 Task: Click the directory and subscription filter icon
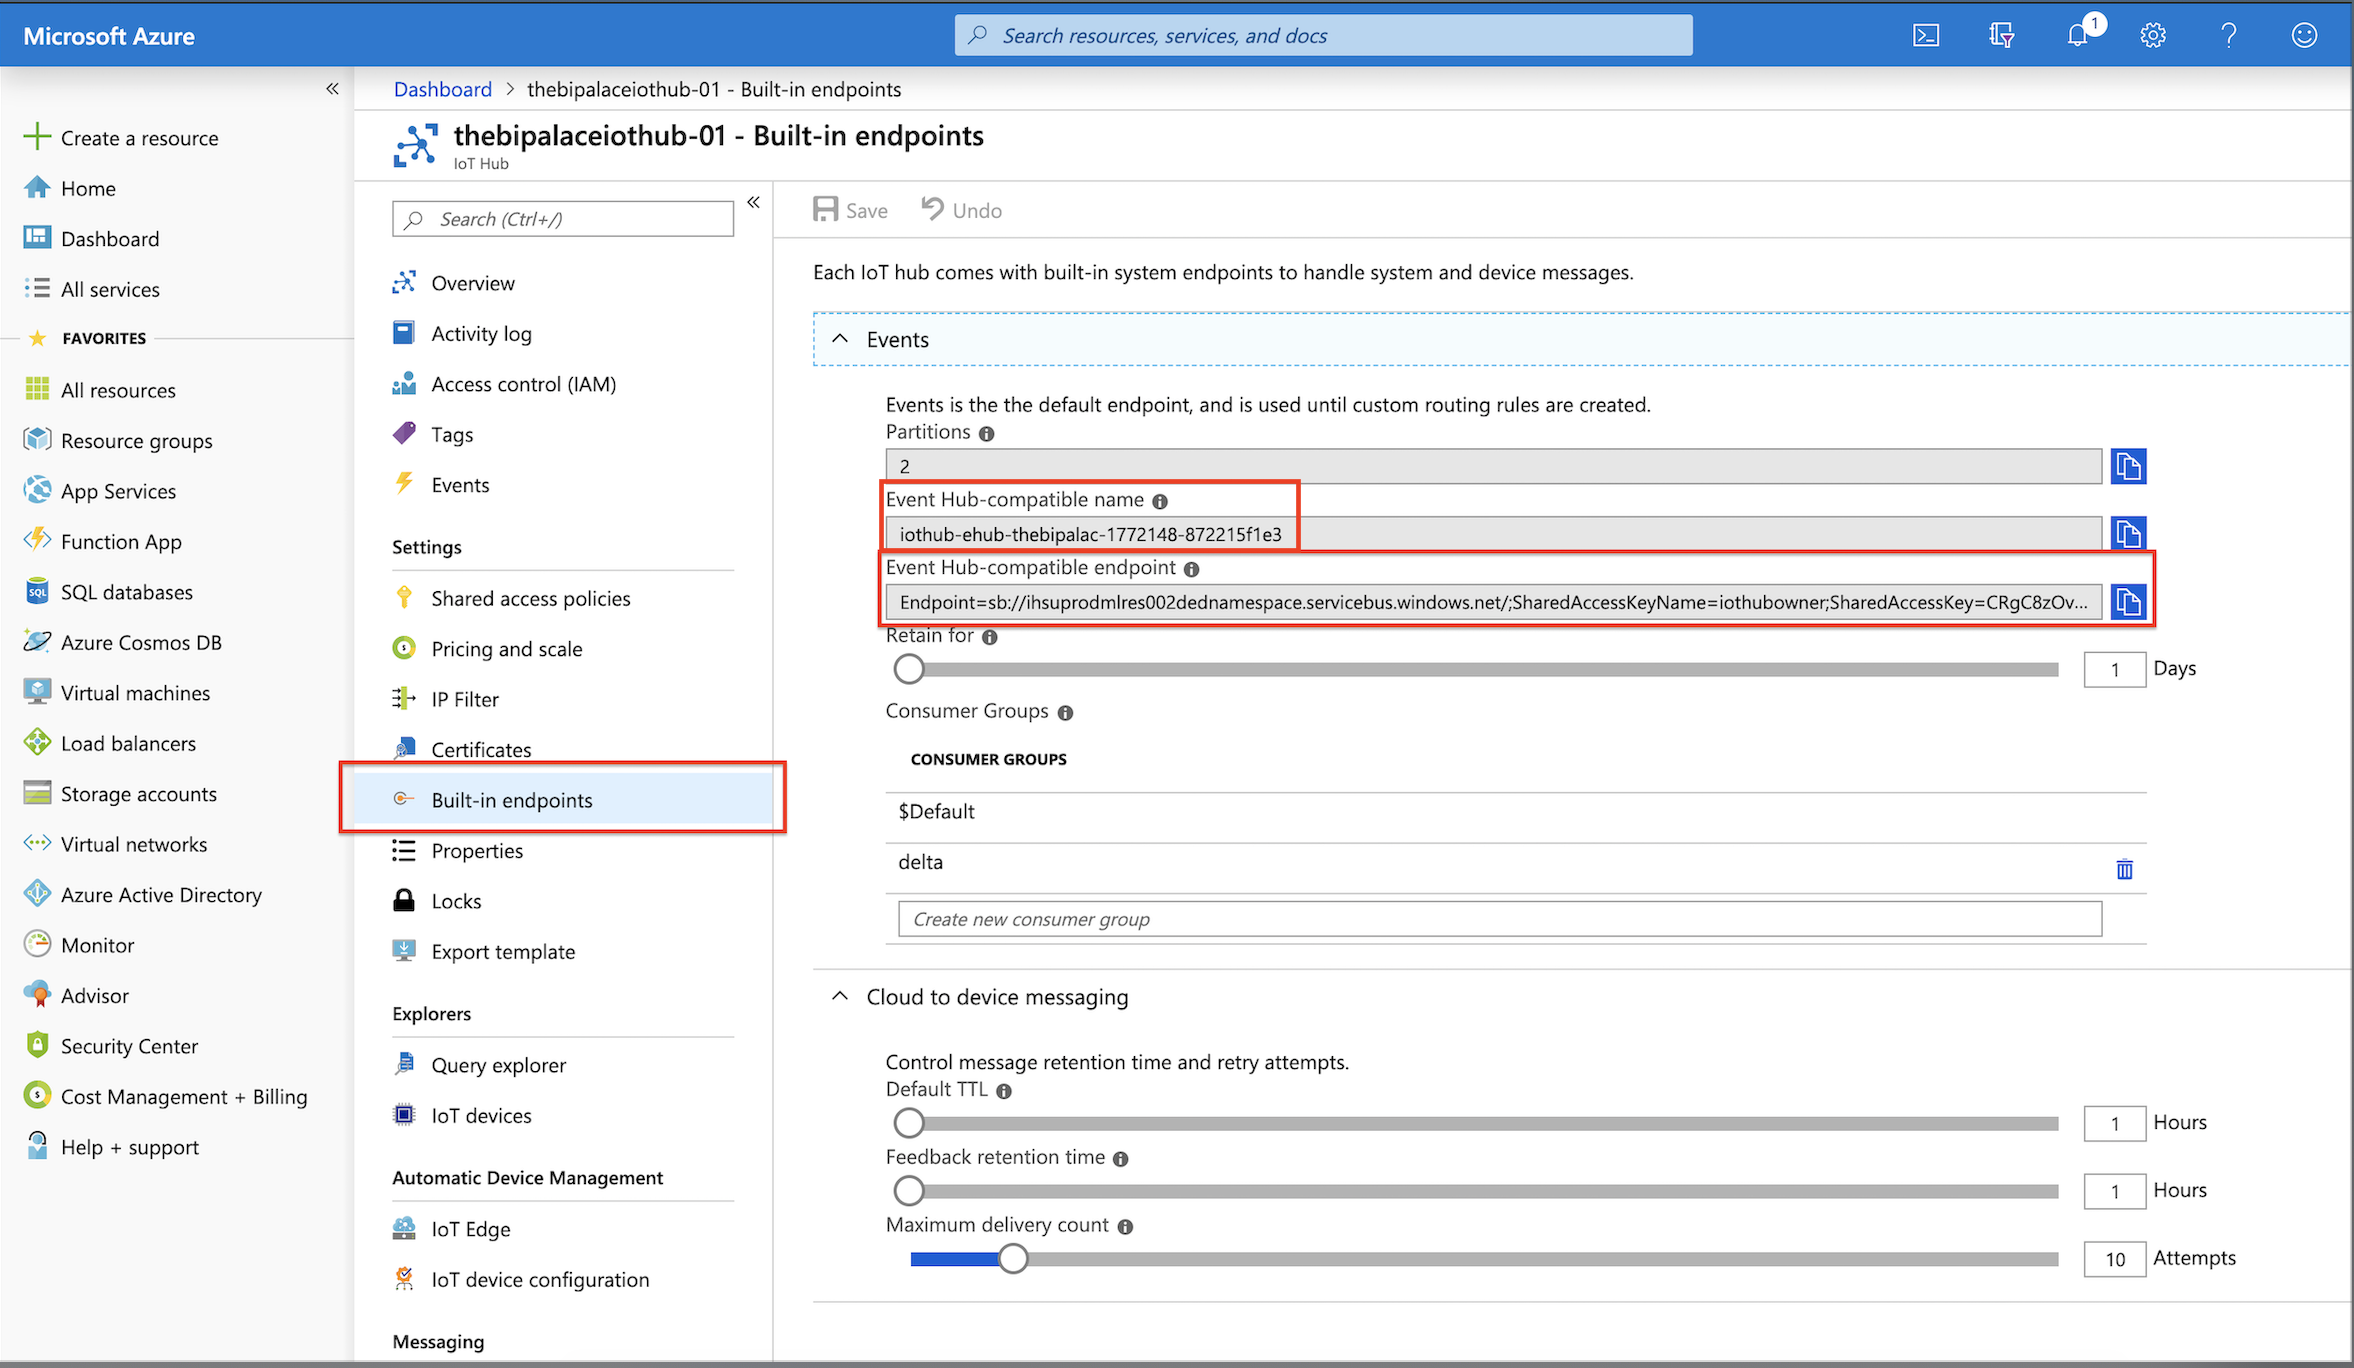click(2001, 36)
